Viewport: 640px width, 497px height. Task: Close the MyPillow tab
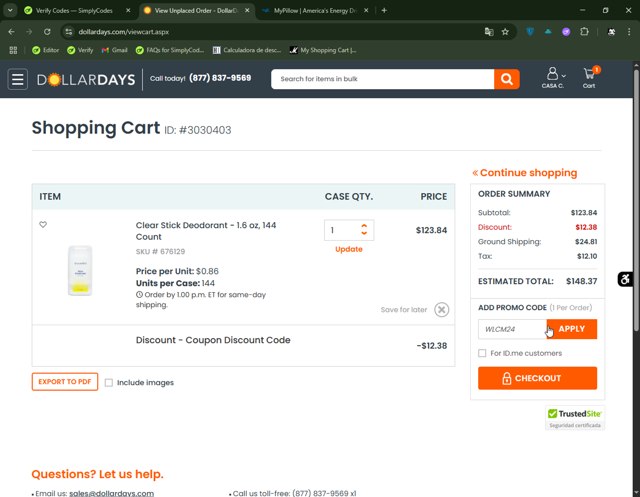tap(366, 11)
